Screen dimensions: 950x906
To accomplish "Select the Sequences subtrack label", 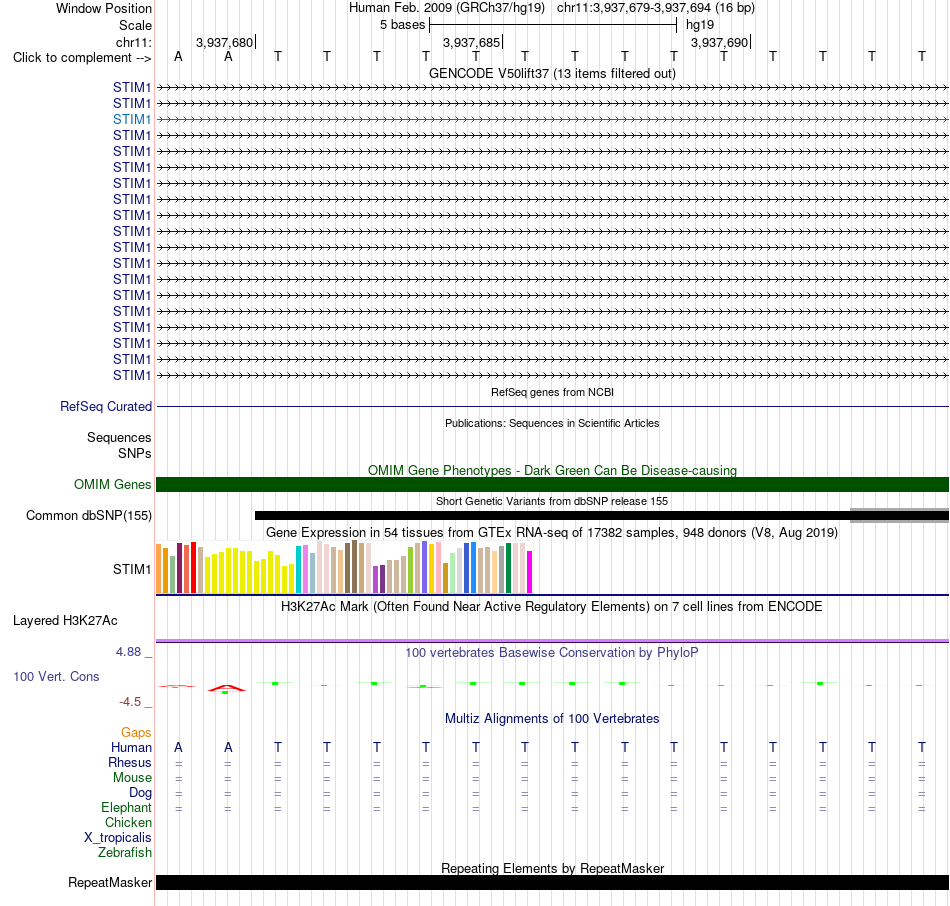I will [119, 438].
